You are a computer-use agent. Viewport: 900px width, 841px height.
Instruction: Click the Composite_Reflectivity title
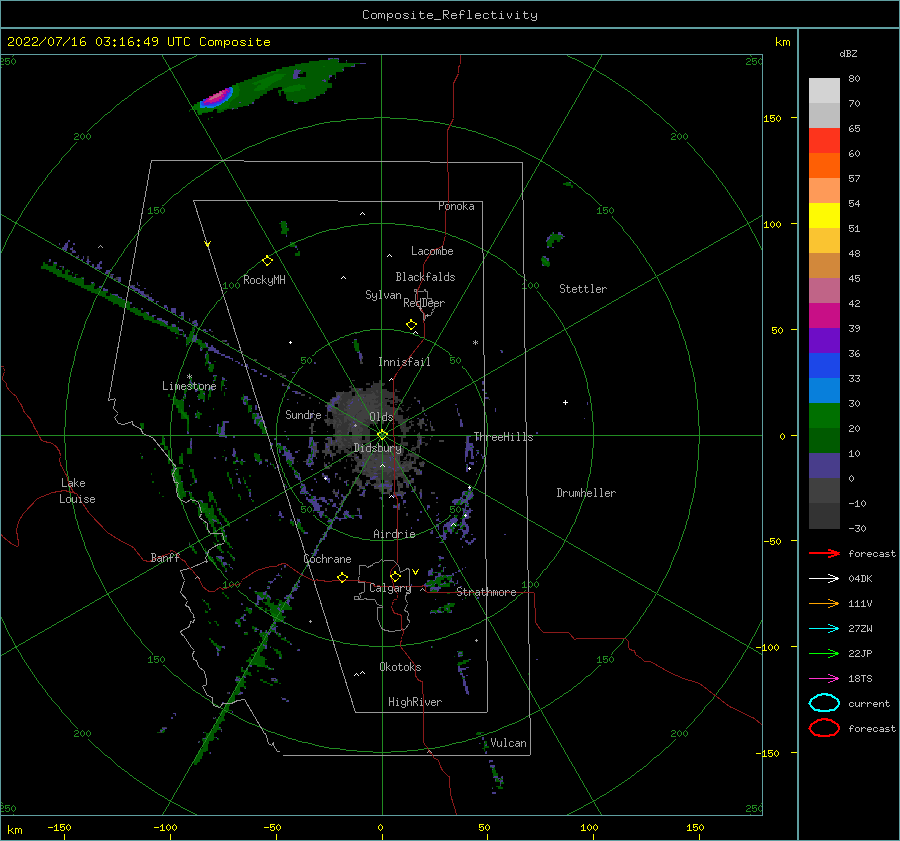click(449, 15)
